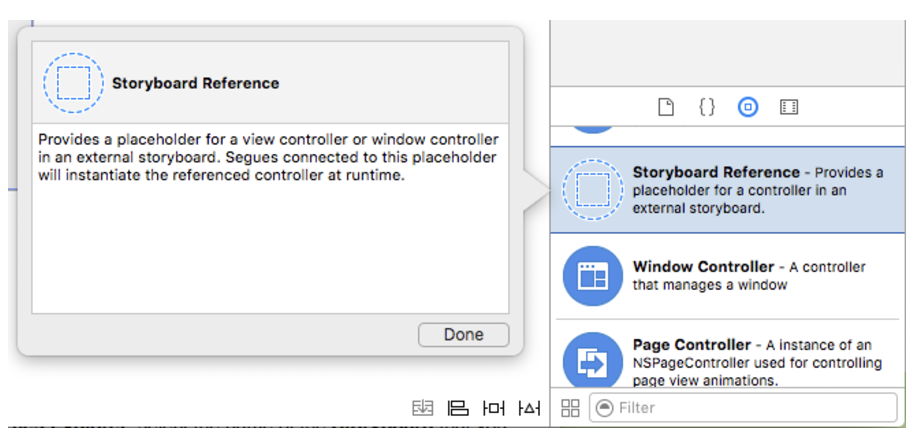
Task: Open the Align constraints menu
Action: (458, 407)
